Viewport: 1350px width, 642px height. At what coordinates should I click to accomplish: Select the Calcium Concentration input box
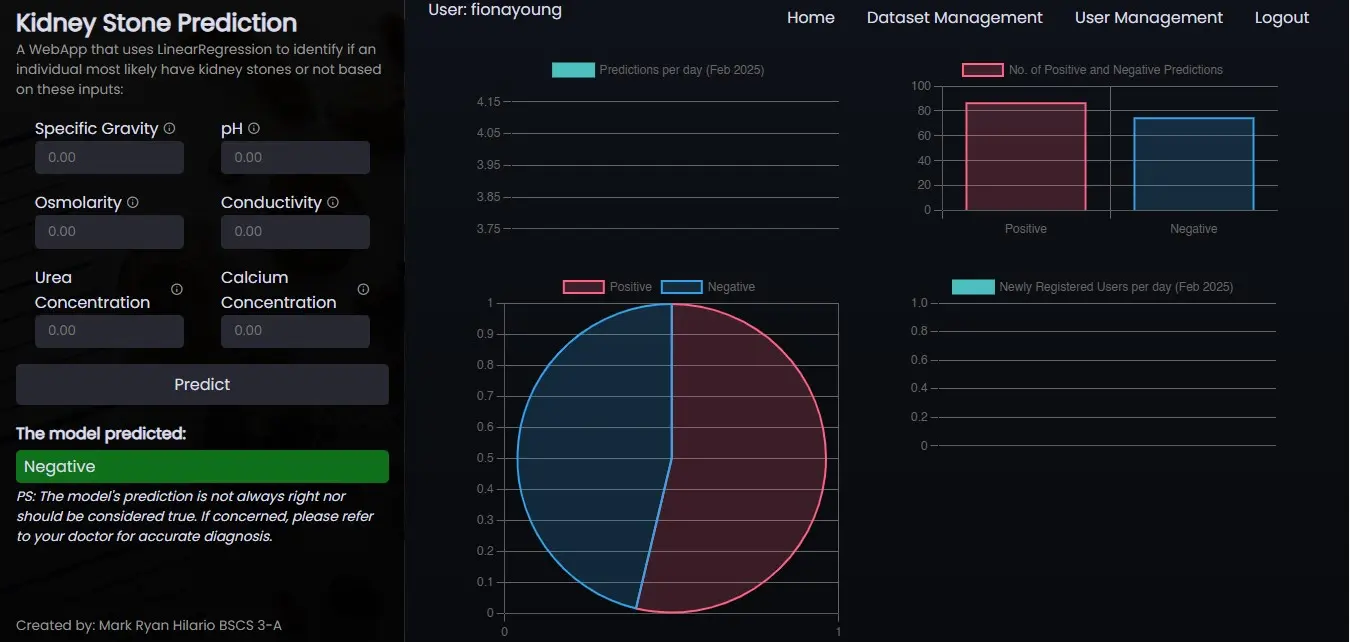point(295,331)
